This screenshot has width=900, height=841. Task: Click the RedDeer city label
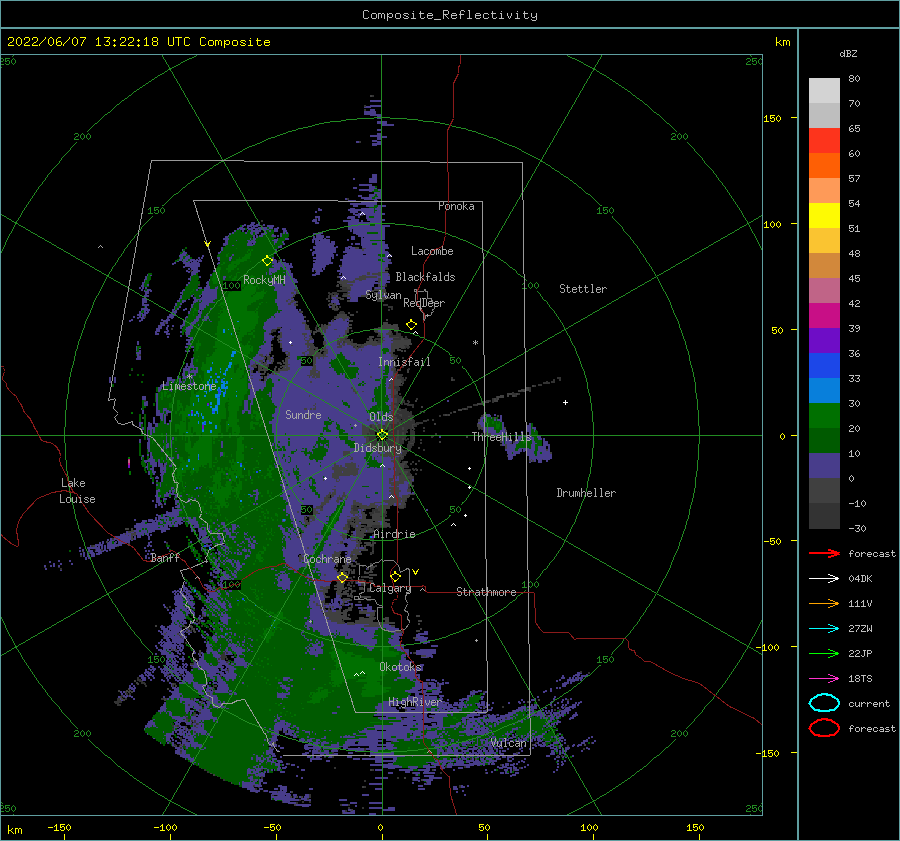point(424,303)
